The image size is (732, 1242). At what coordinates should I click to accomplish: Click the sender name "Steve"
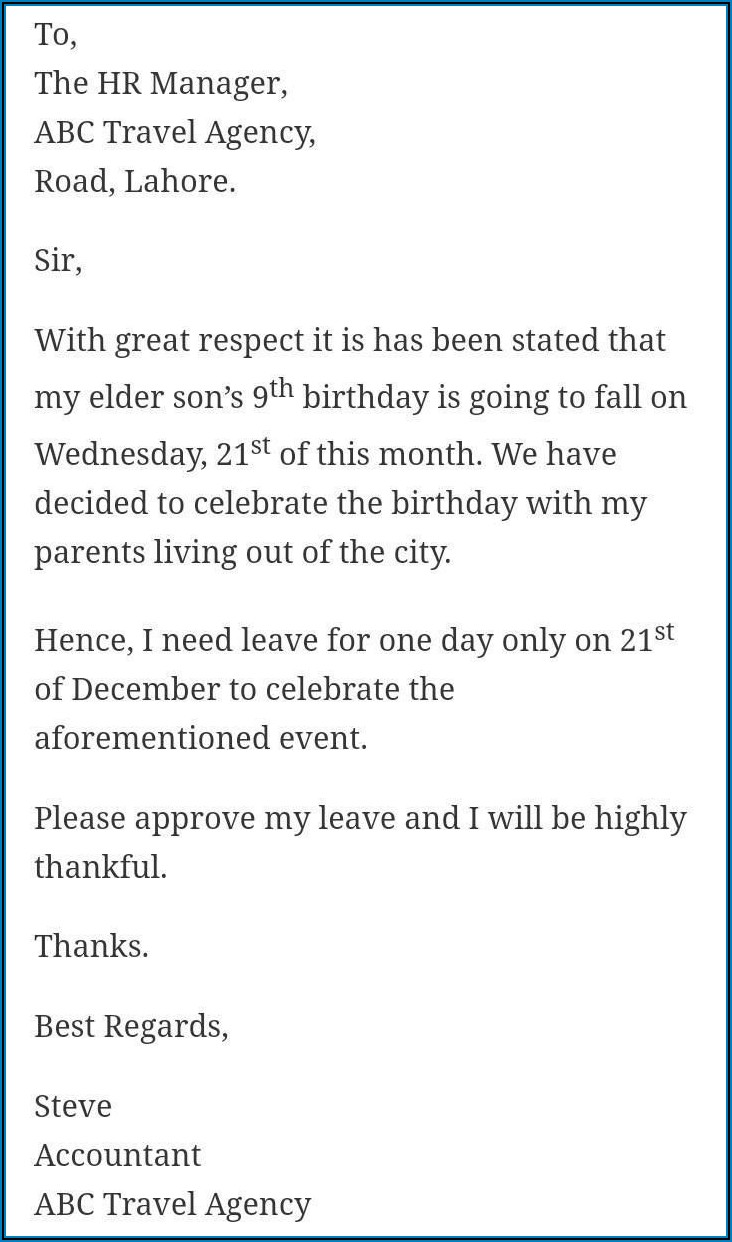[73, 1106]
